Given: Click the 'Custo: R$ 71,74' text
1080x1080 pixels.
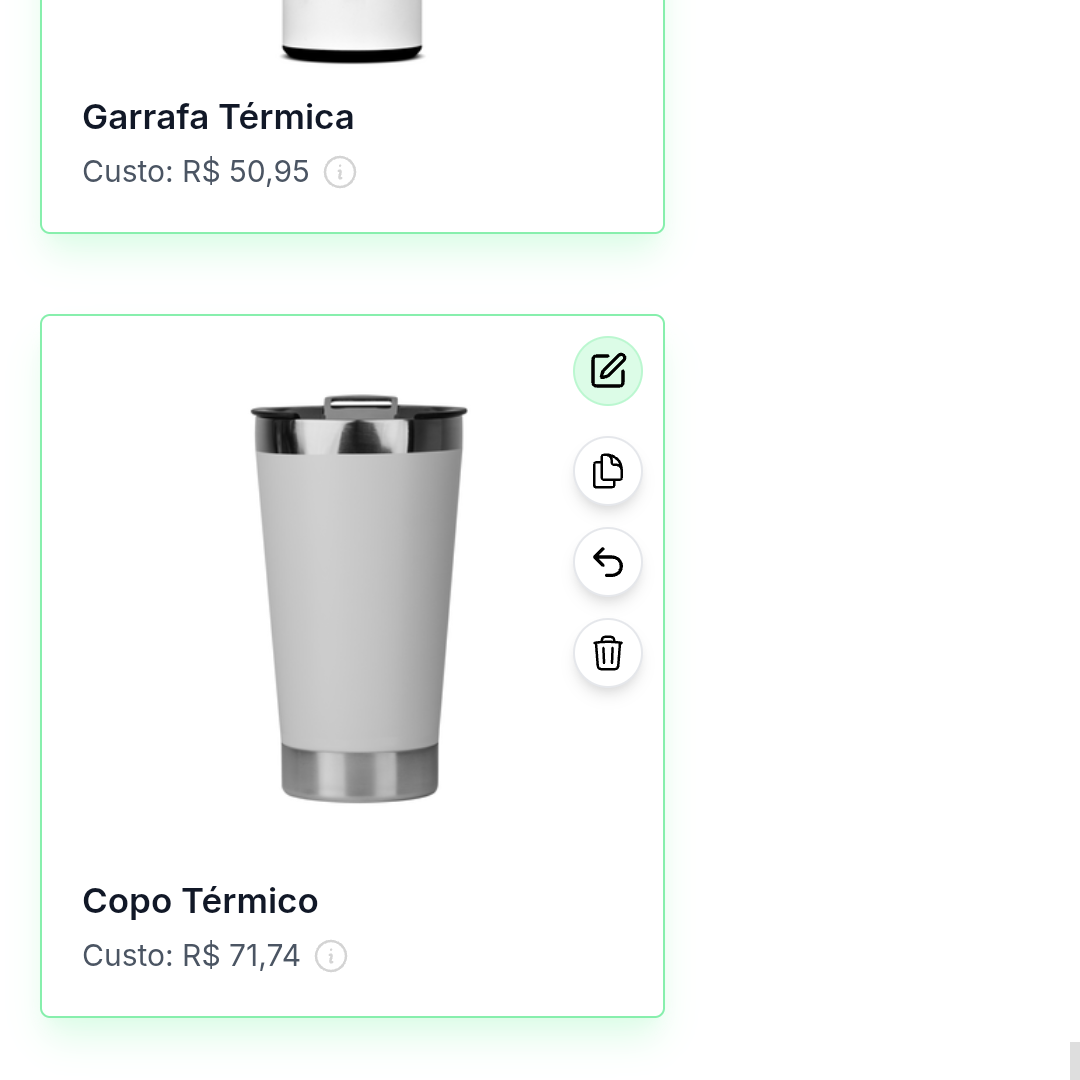Looking at the screenshot, I should (191, 956).
